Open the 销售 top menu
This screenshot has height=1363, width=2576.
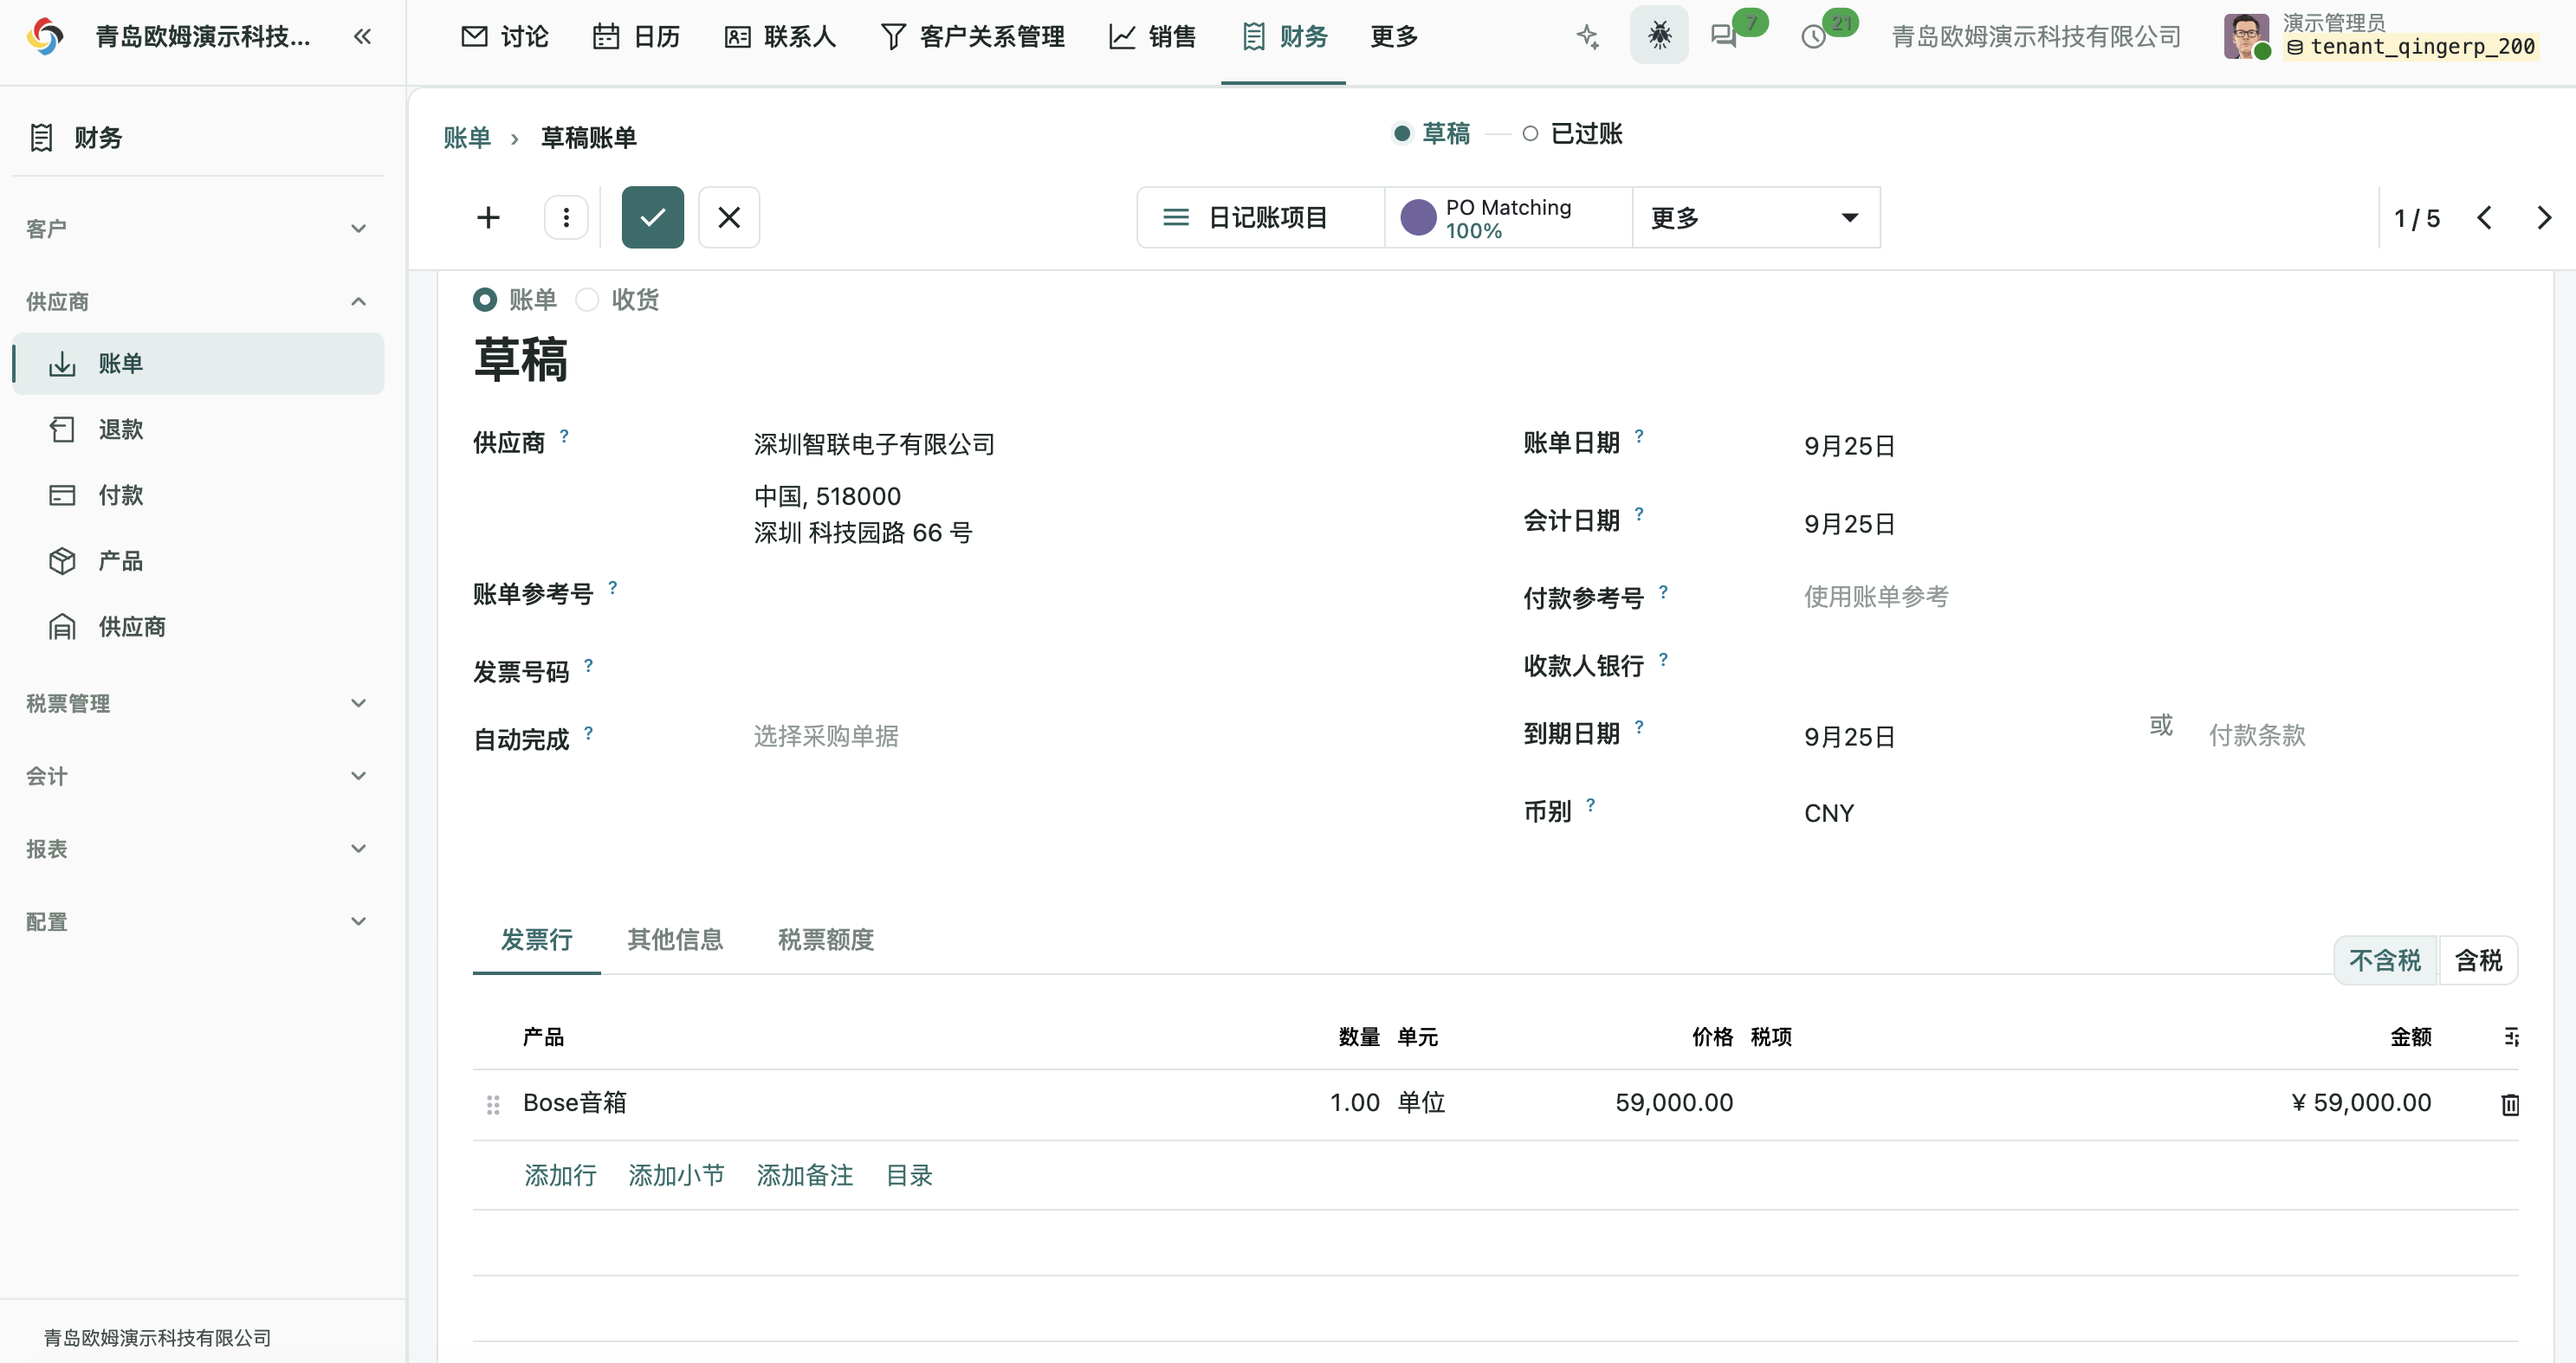point(1153,37)
